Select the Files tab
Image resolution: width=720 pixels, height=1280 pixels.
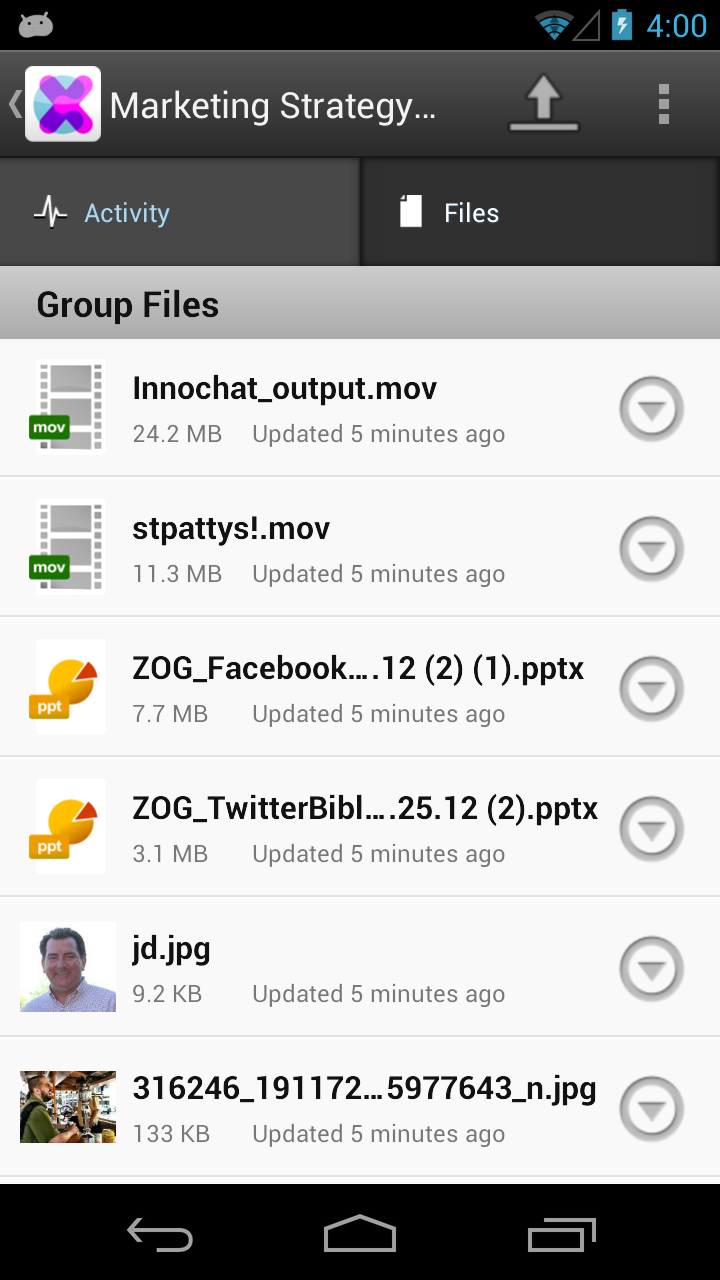point(540,213)
